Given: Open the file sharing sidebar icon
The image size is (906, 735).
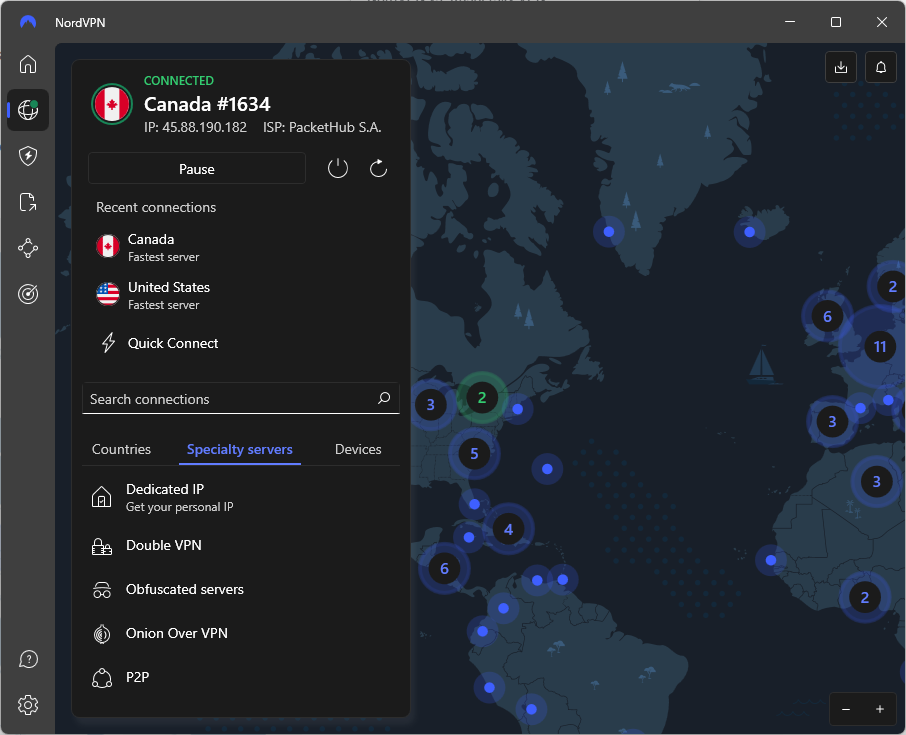Looking at the screenshot, I should point(28,202).
